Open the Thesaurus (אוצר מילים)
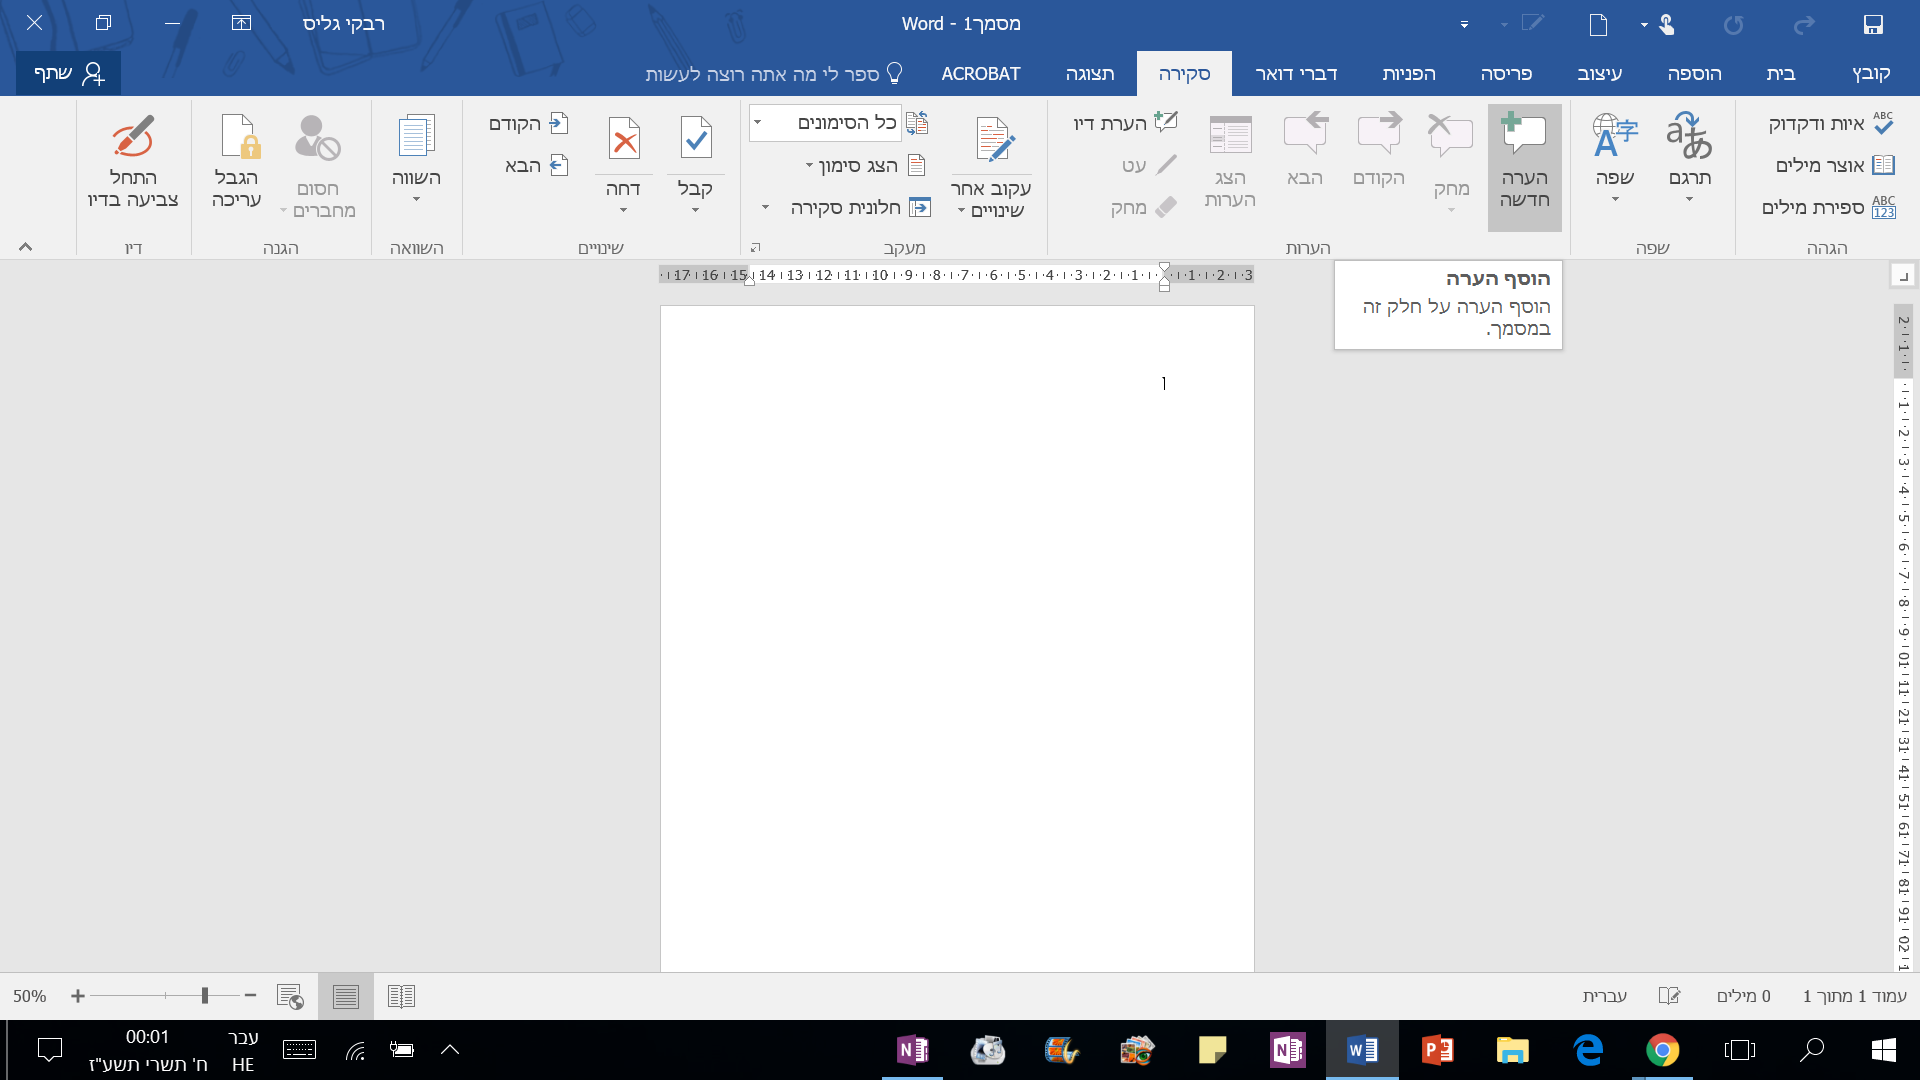Screen dimensions: 1920x1080 pos(1834,165)
